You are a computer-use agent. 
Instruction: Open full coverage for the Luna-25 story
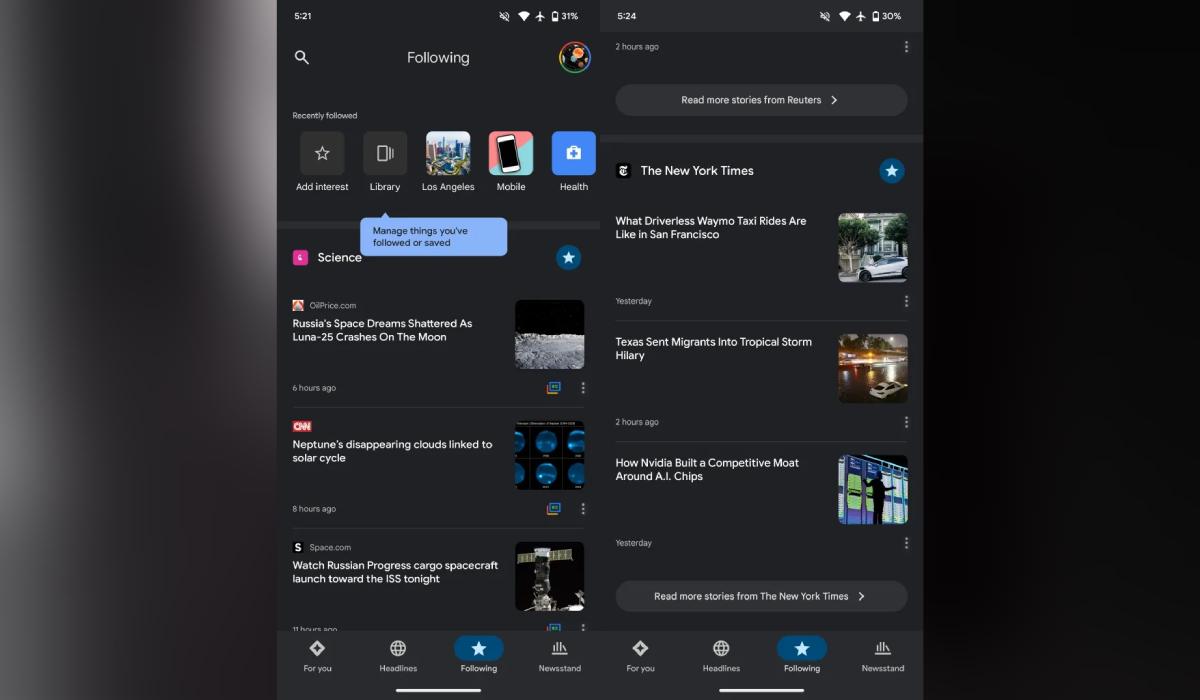555,387
